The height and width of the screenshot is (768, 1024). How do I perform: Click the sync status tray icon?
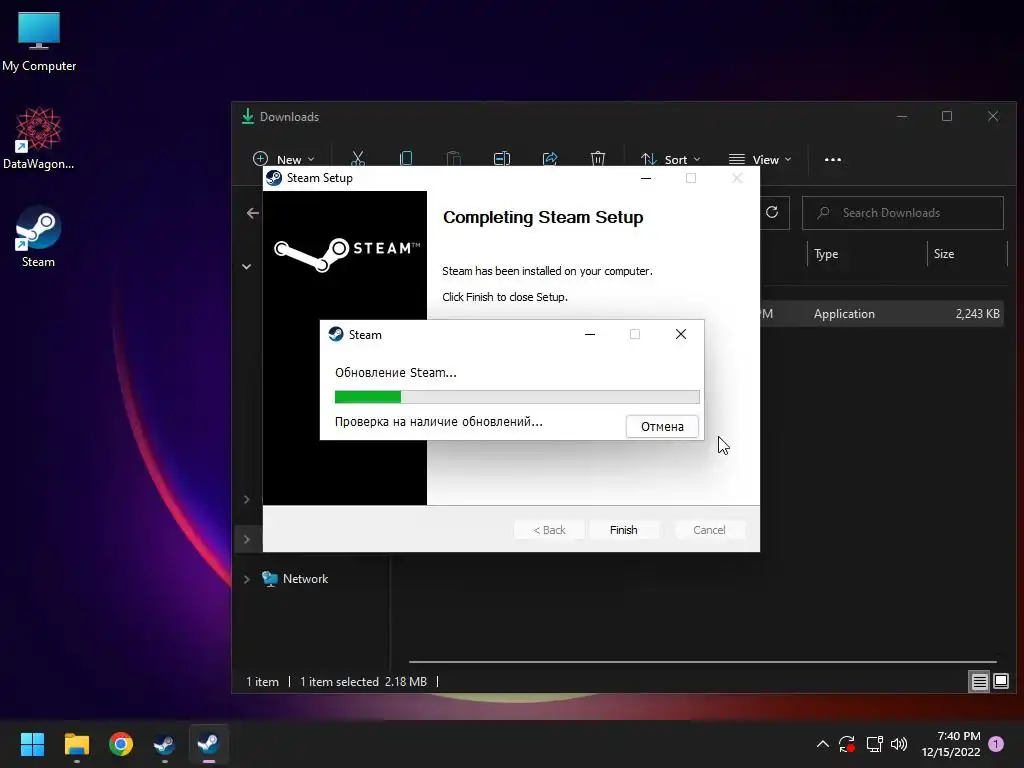point(847,744)
